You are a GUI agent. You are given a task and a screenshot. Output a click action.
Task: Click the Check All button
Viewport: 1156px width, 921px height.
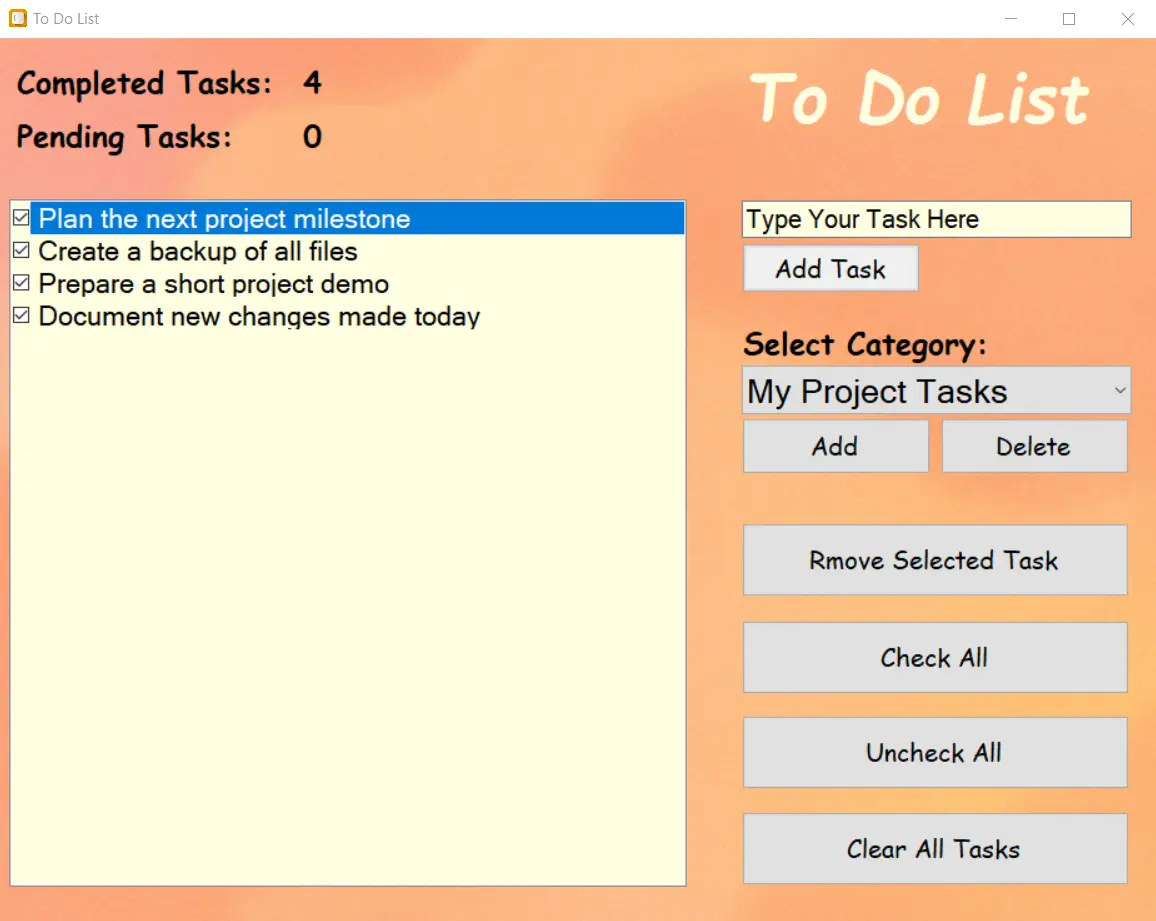pos(934,658)
